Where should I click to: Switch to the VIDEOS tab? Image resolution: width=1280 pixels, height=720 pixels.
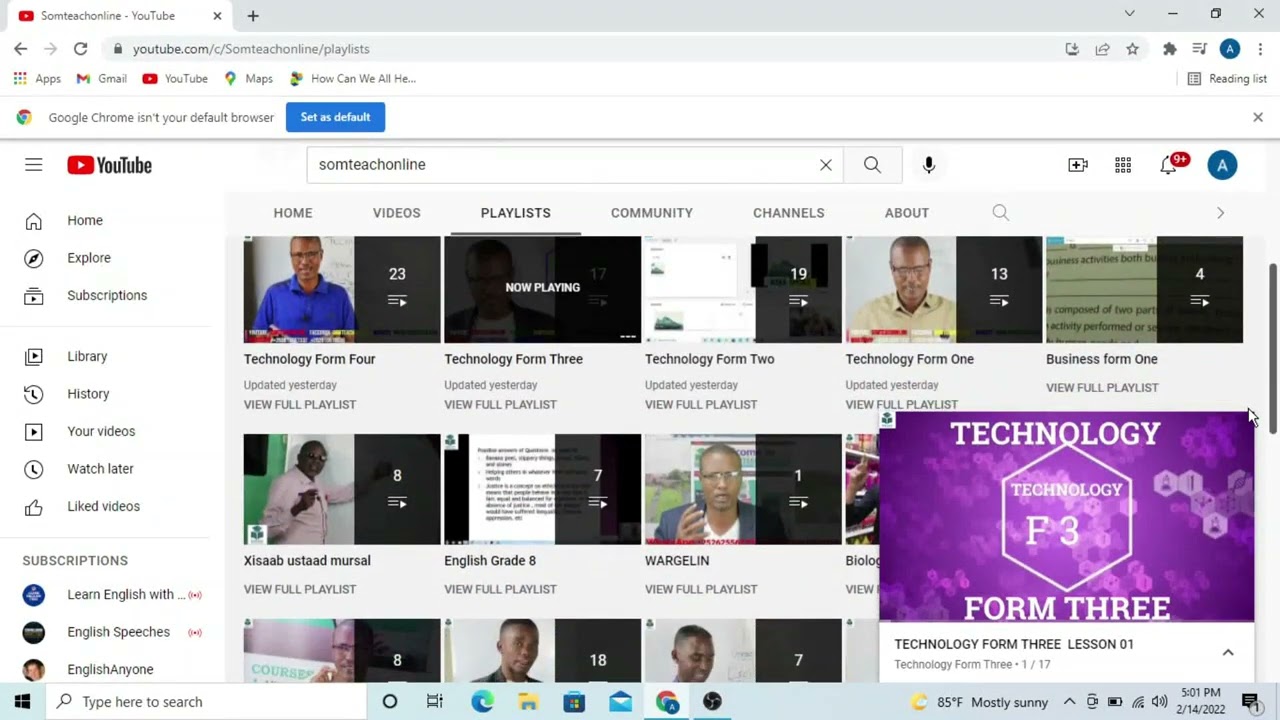coord(397,213)
